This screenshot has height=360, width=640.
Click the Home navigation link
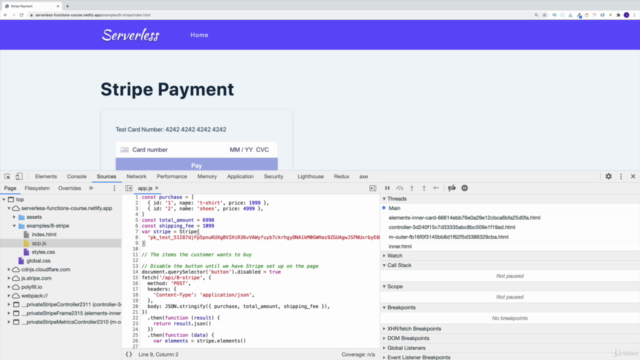tap(199, 35)
